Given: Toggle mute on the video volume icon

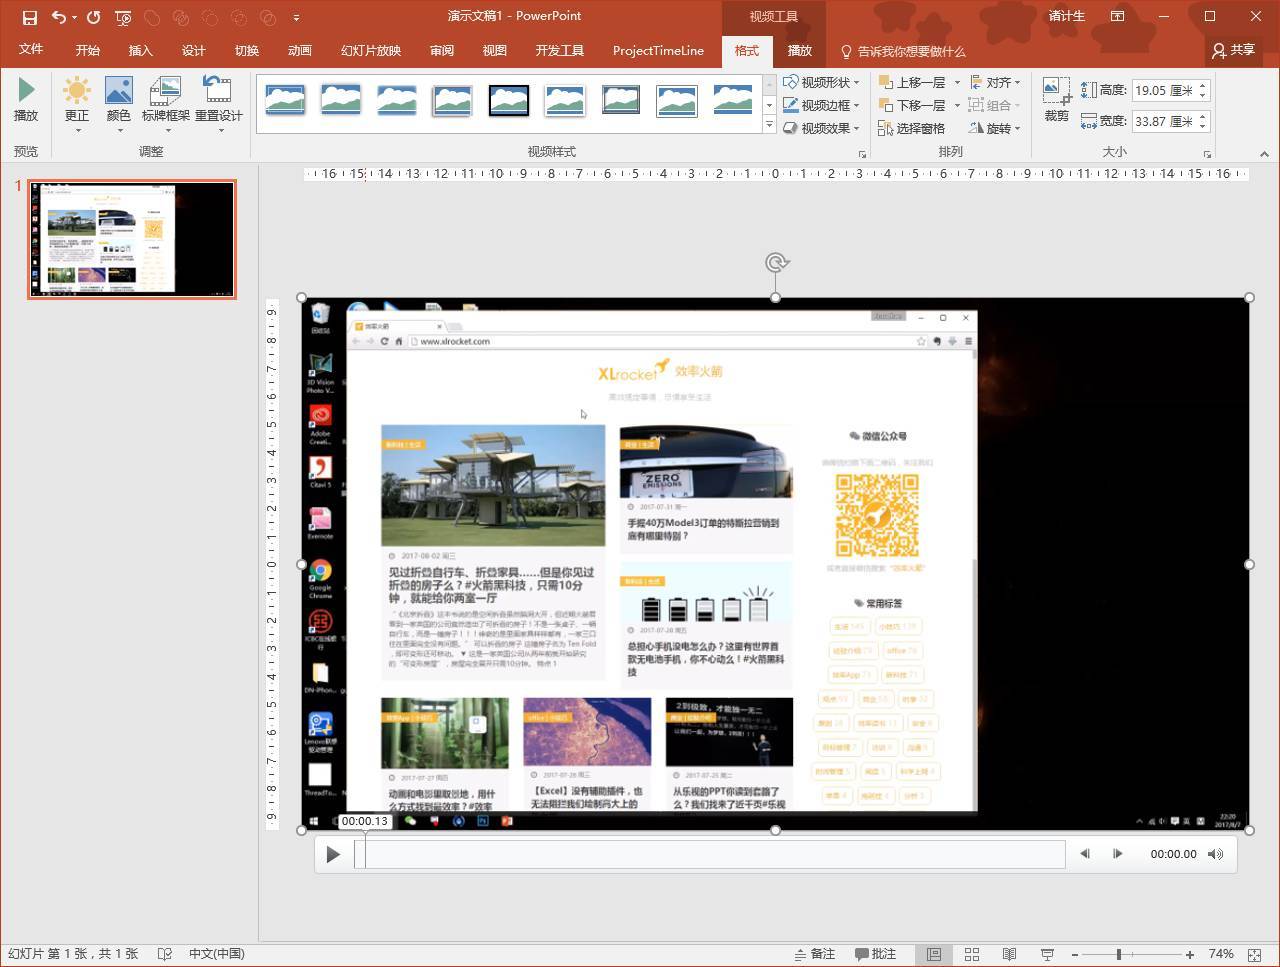Looking at the screenshot, I should point(1215,854).
